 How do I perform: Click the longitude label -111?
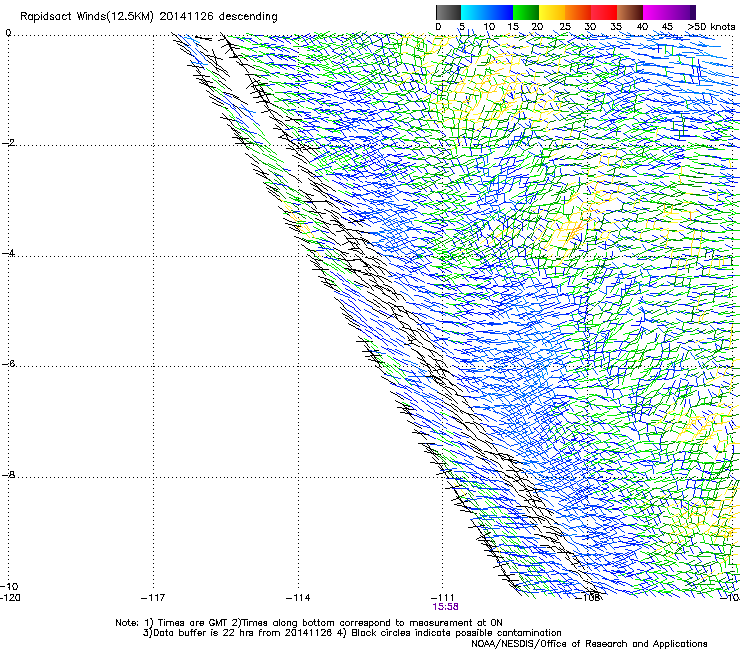(x=443, y=598)
